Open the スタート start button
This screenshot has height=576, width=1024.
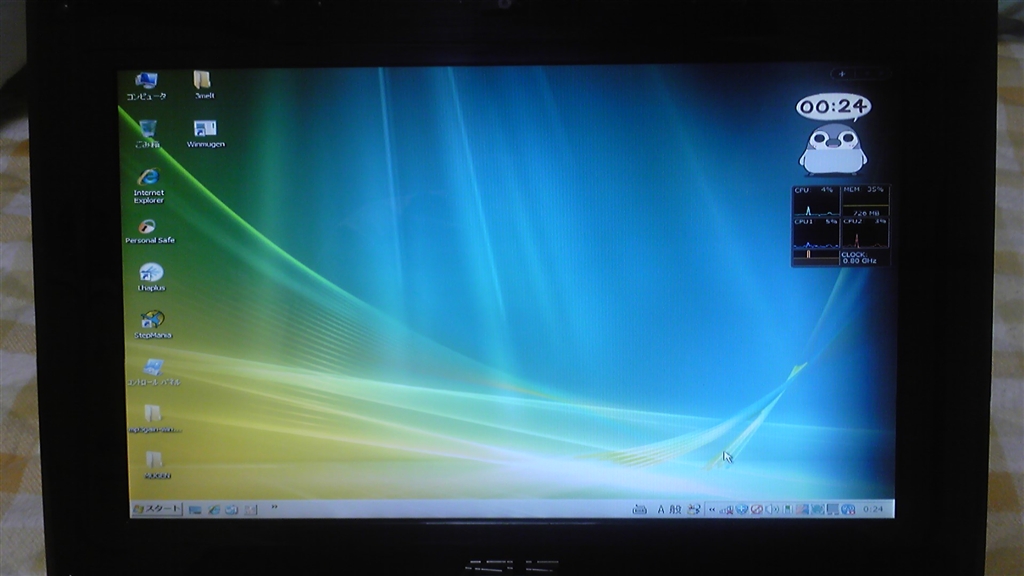156,509
